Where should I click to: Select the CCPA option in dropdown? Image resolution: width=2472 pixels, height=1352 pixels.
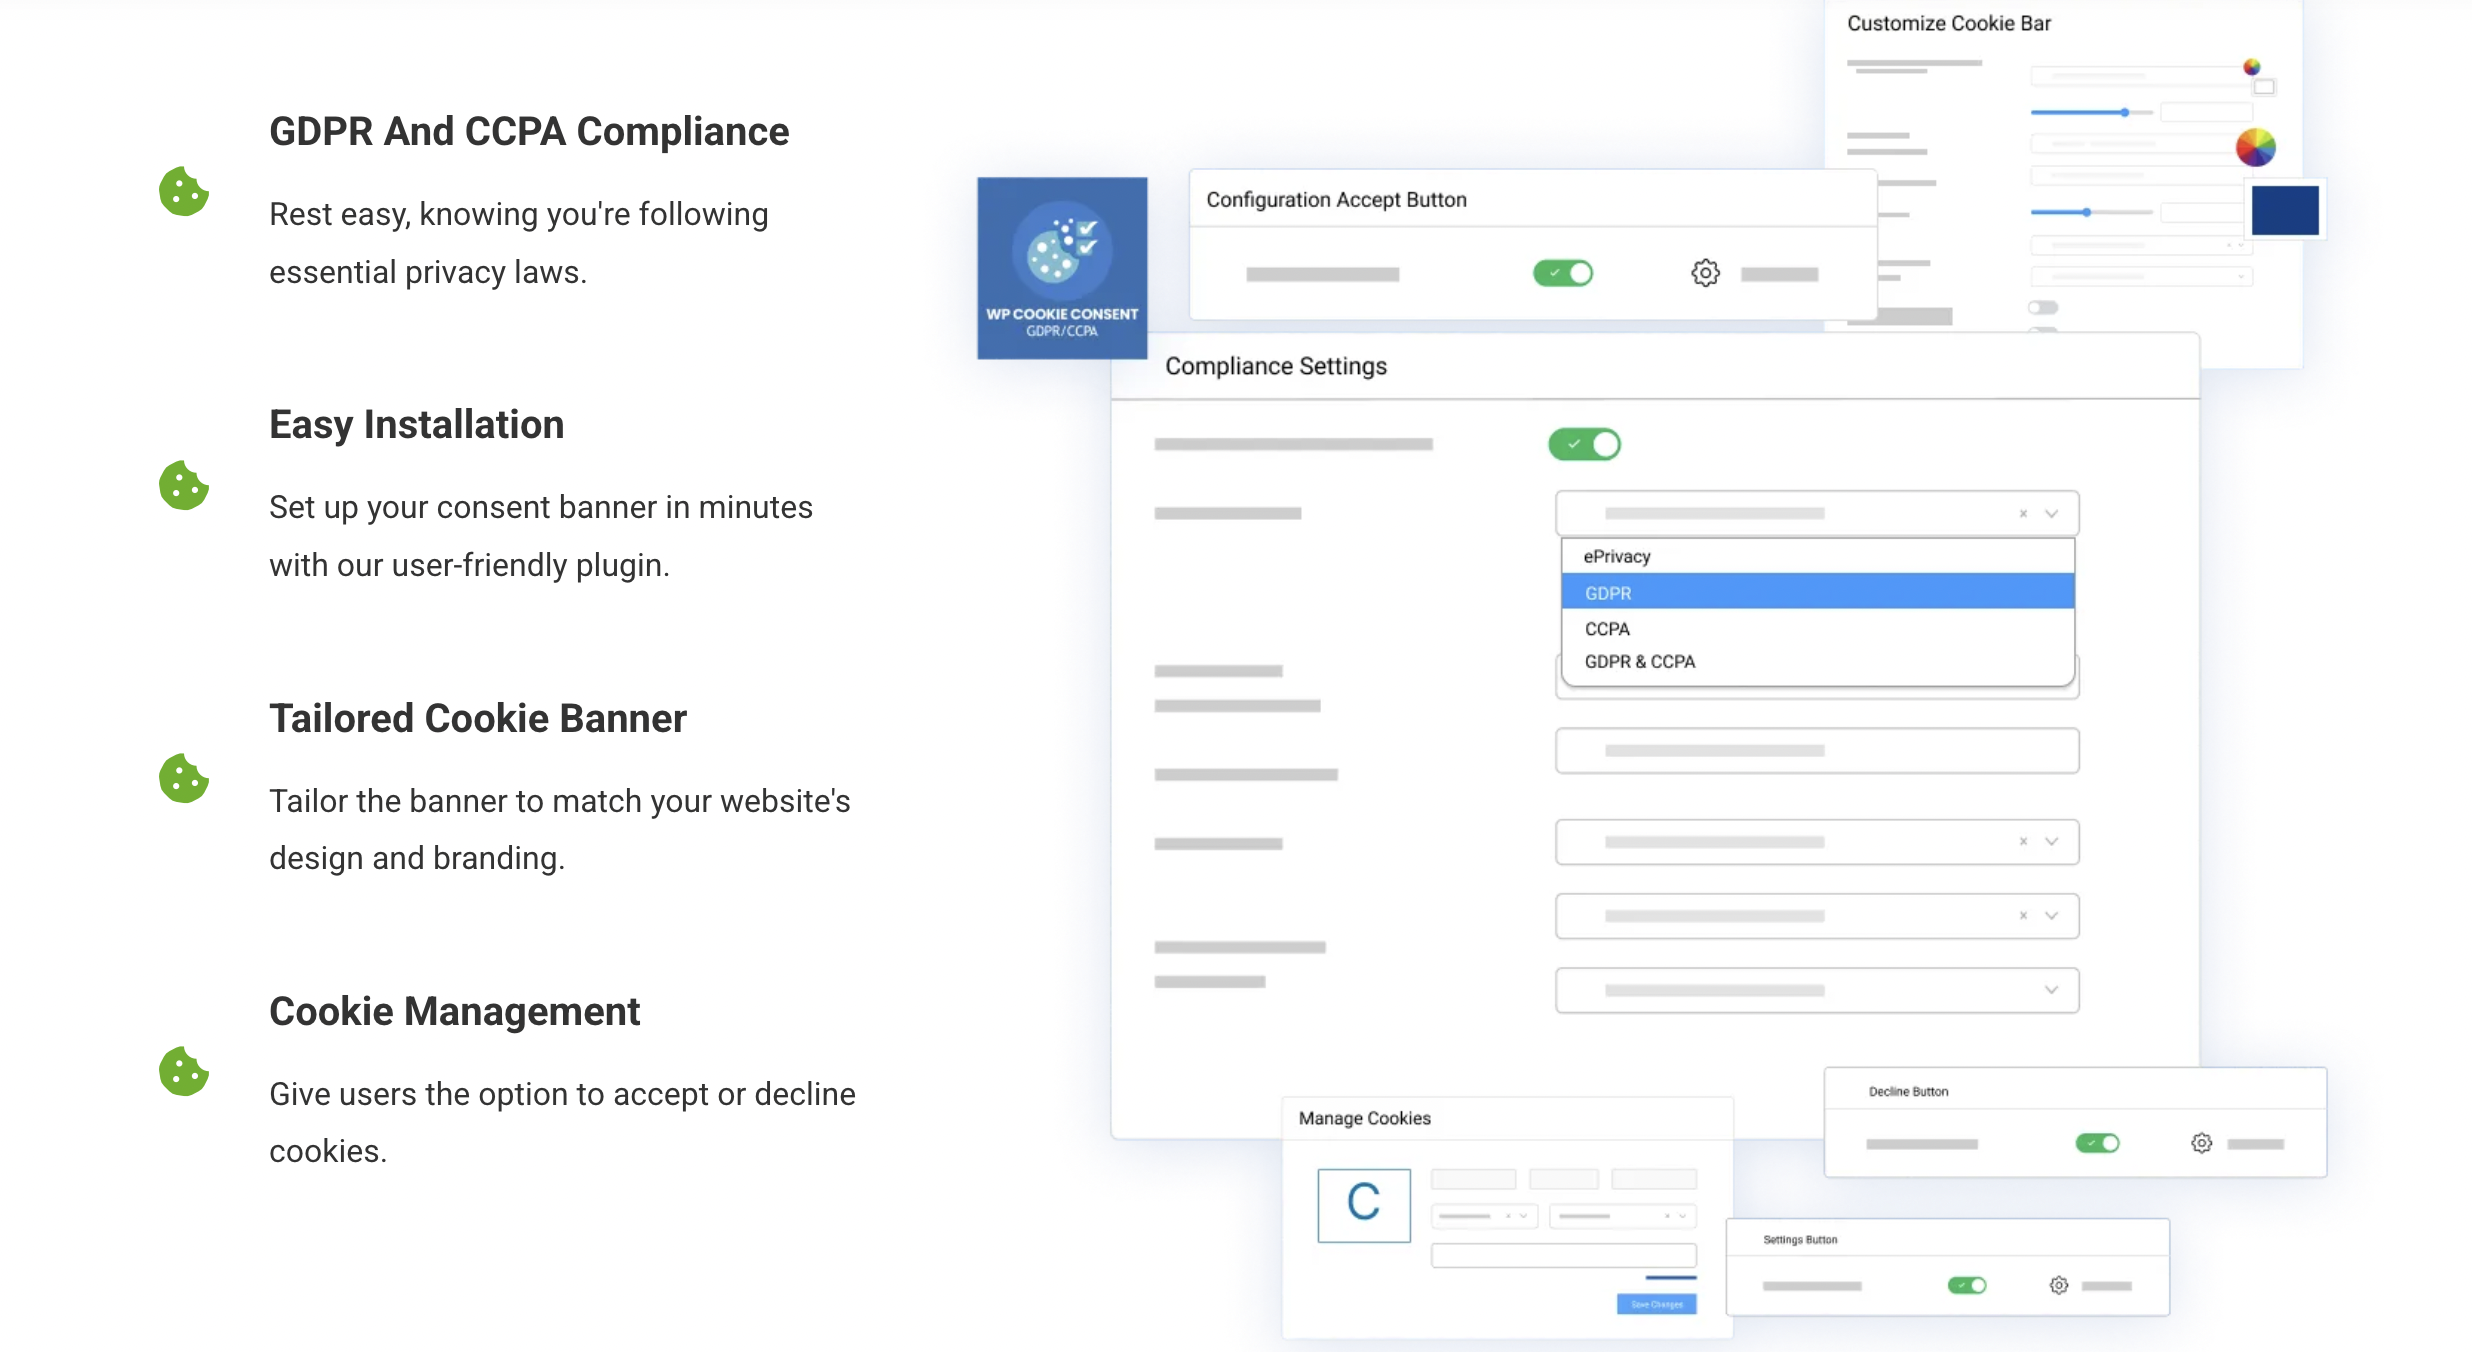tap(1607, 628)
